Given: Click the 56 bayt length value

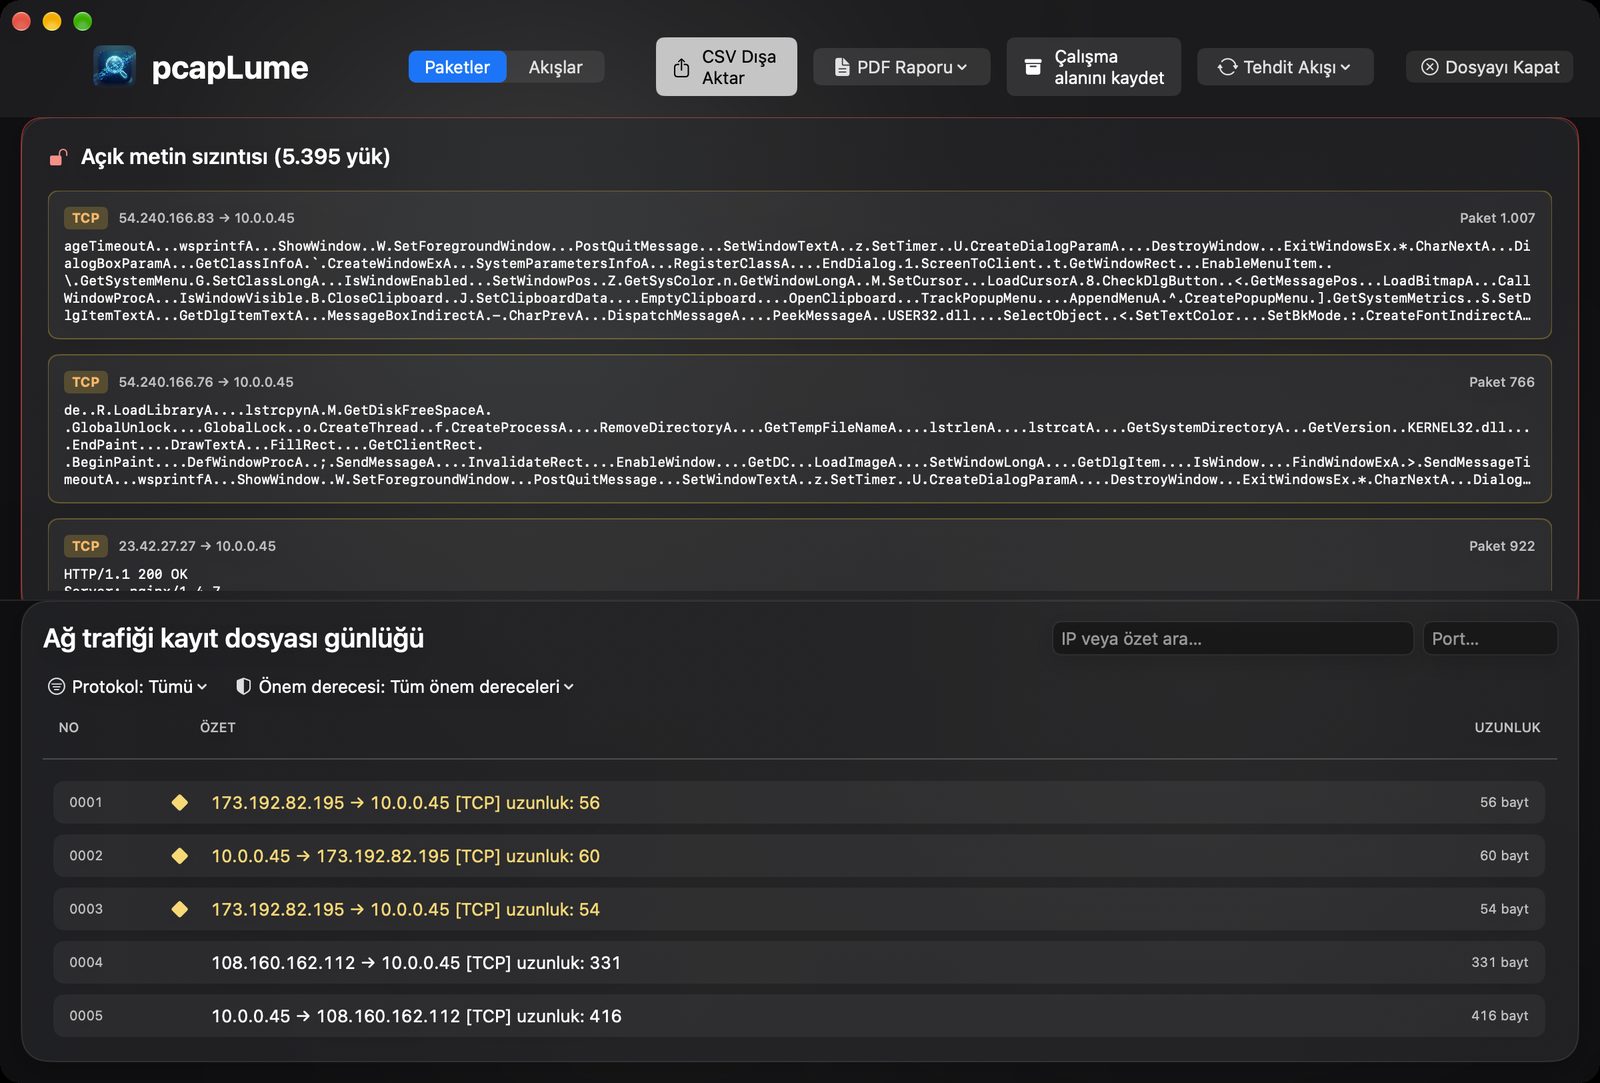Looking at the screenshot, I should pyautogui.click(x=1504, y=802).
